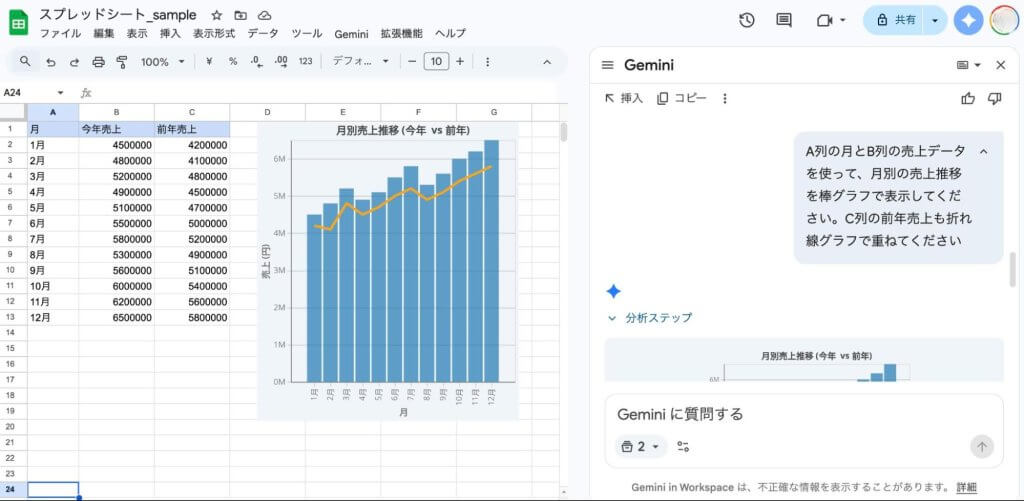Check the cloud save status icon
The width and height of the screenshot is (1024, 501).
(264, 15)
